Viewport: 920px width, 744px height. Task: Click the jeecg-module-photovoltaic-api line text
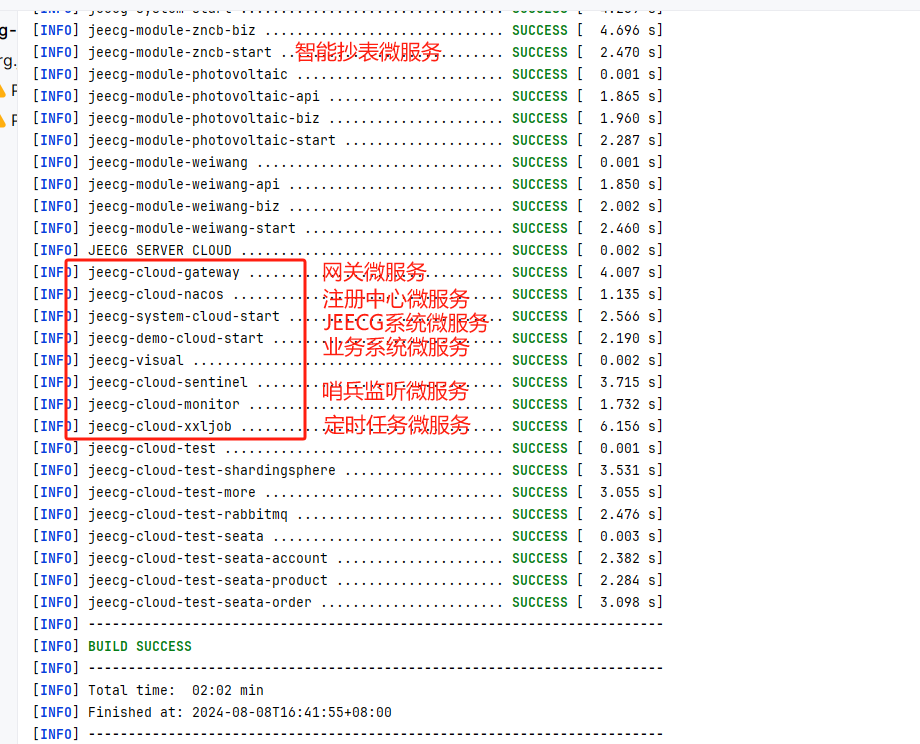click(x=204, y=96)
